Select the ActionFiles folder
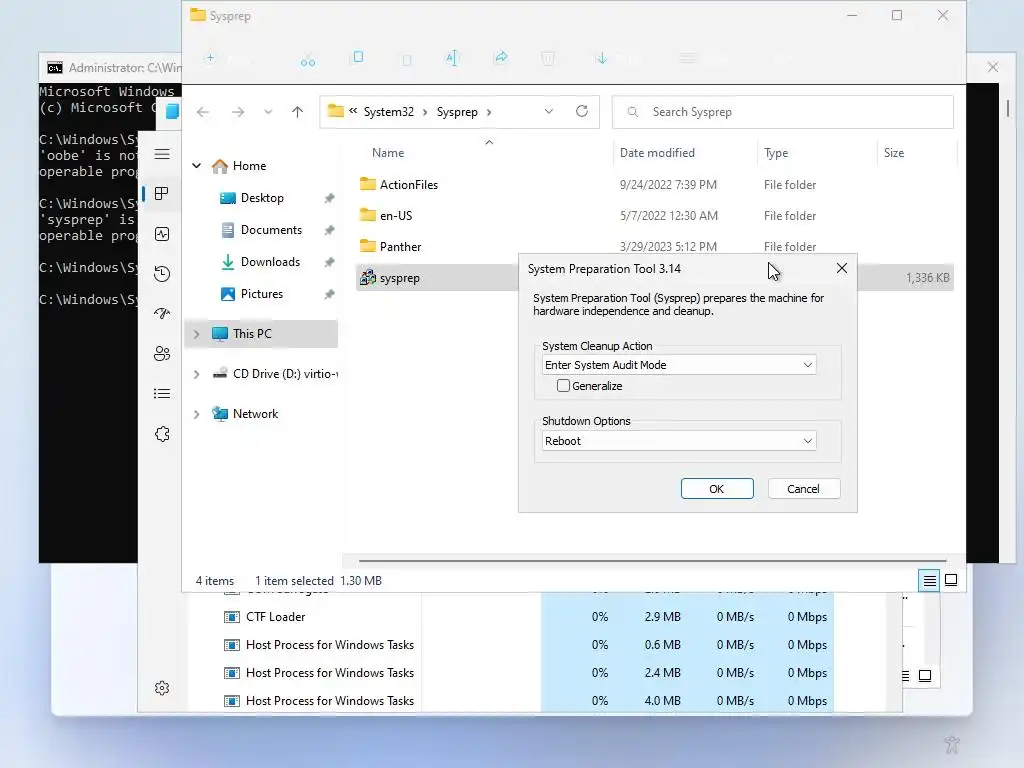The height and width of the screenshot is (768, 1024). [x=409, y=185]
